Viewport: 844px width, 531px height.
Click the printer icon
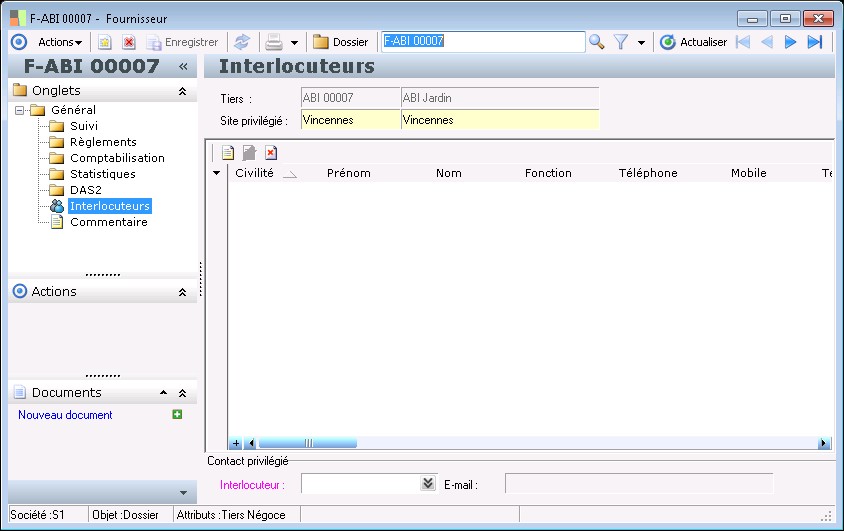click(x=274, y=42)
